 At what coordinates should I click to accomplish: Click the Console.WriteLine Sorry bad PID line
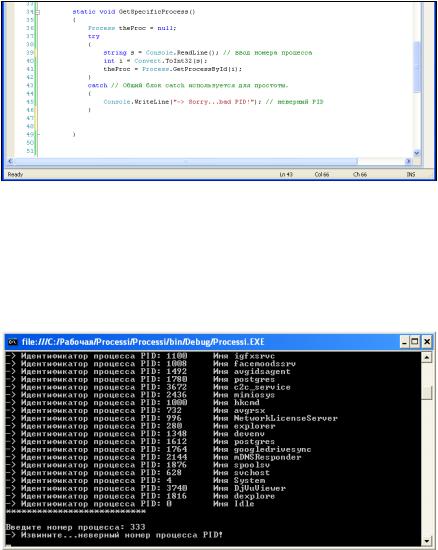click(x=213, y=102)
